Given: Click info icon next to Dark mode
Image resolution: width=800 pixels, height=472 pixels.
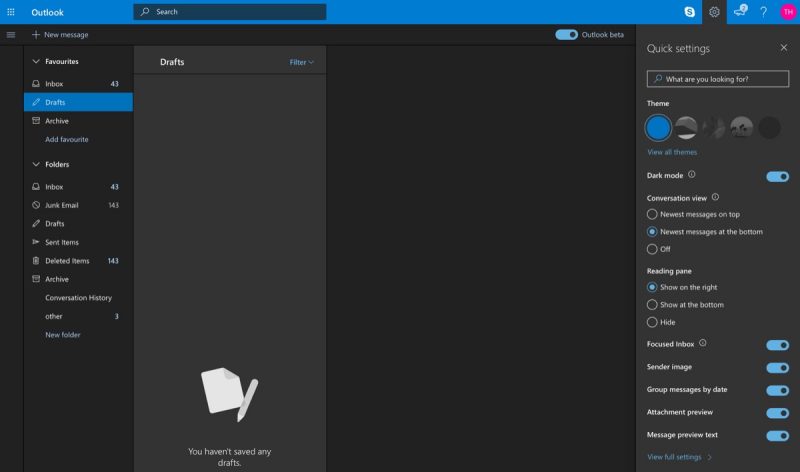Looking at the screenshot, I should [691, 175].
